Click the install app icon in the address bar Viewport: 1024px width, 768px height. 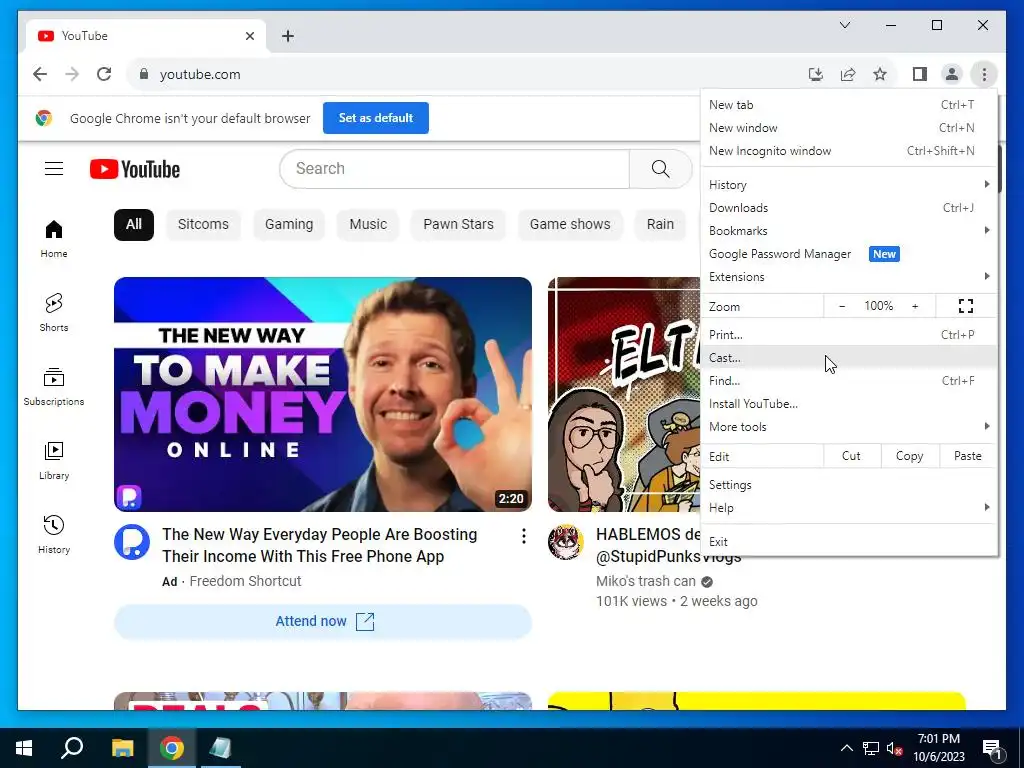(816, 74)
